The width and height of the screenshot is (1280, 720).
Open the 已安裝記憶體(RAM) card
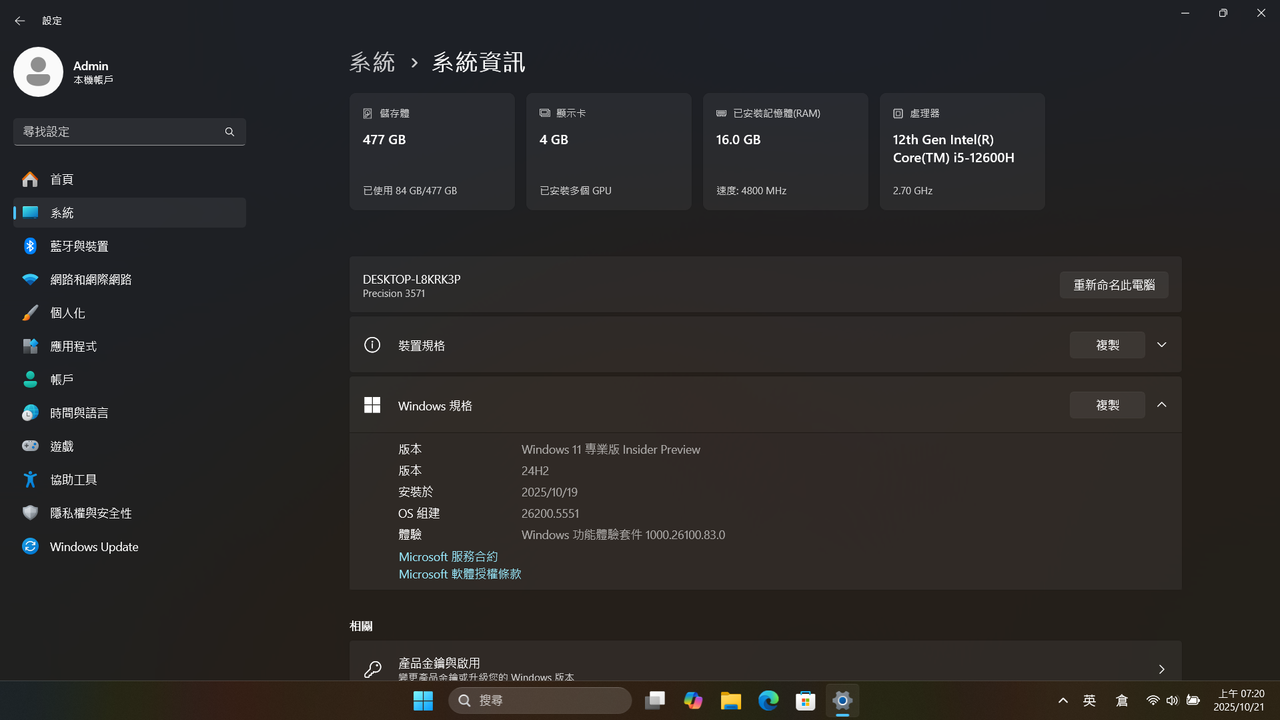pyautogui.click(x=786, y=151)
